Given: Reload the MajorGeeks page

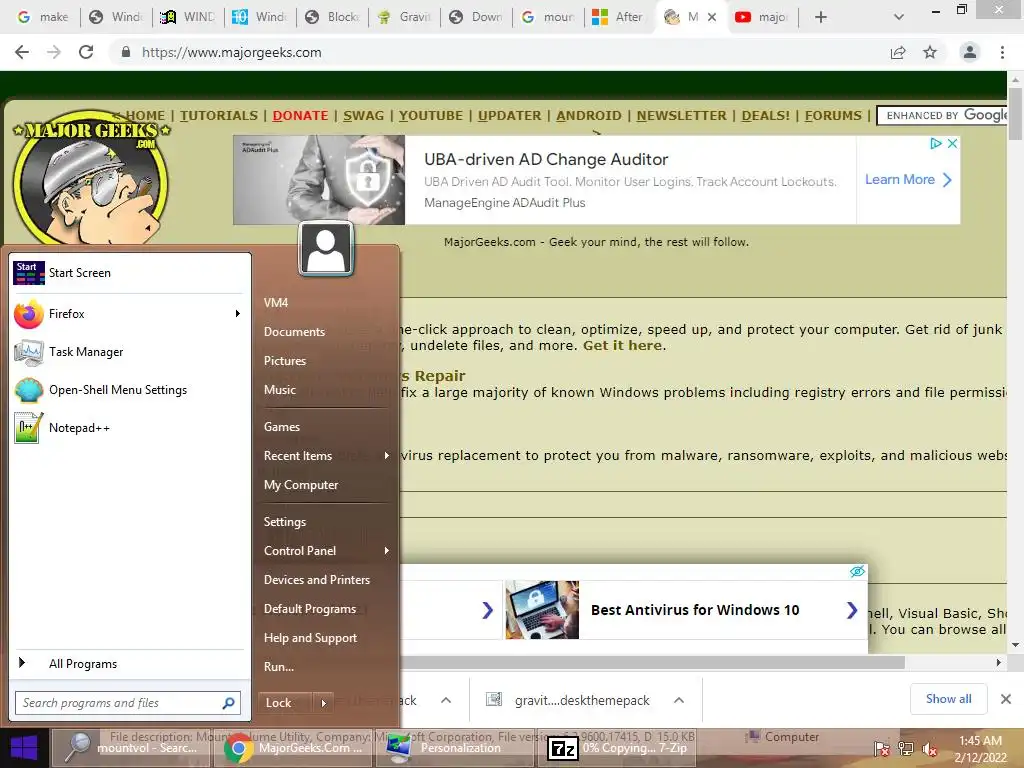Looking at the screenshot, I should (x=86, y=52).
